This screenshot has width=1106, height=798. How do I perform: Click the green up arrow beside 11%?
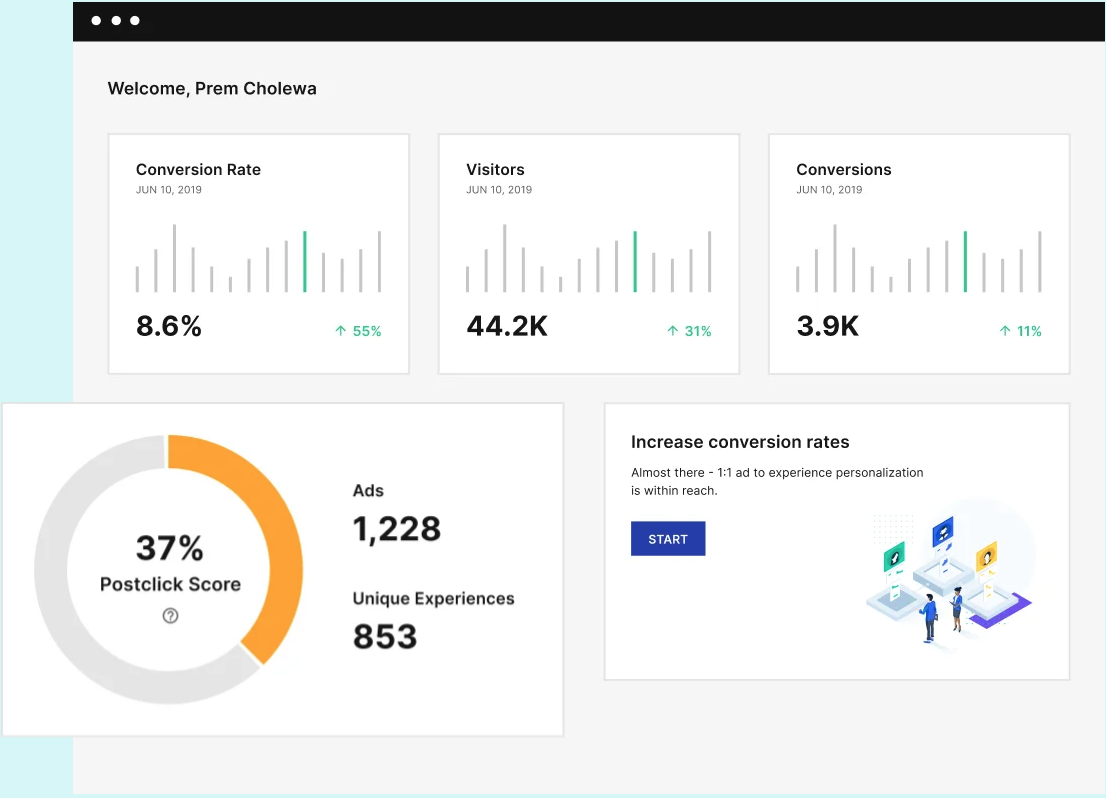(1005, 330)
